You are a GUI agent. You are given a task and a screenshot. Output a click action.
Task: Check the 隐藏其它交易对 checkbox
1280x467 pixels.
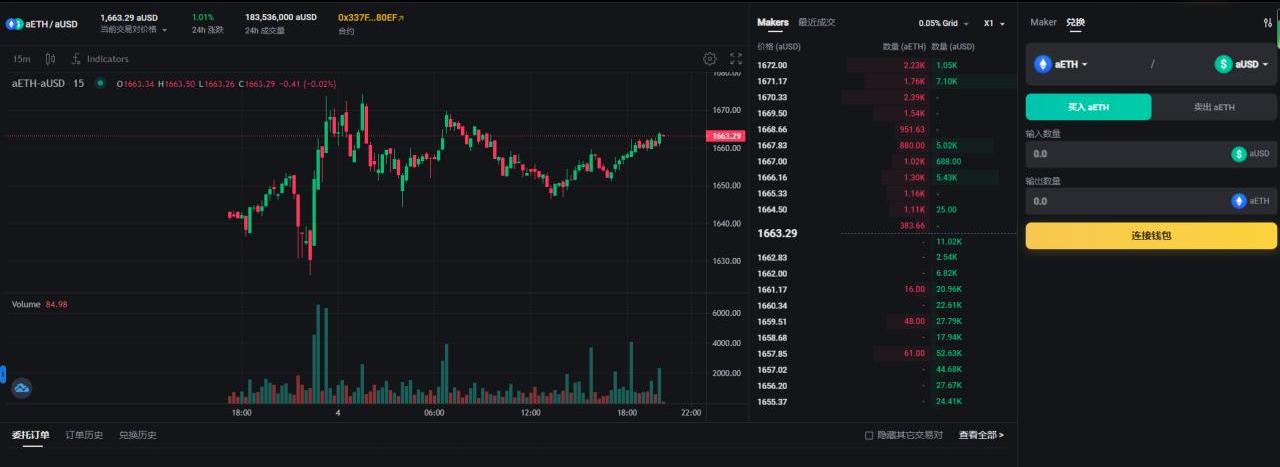click(869, 435)
